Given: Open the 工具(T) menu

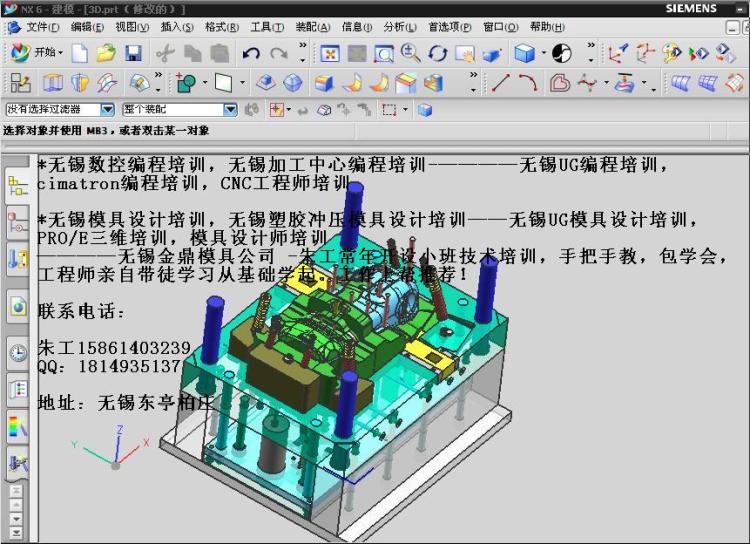Looking at the screenshot, I should pos(267,27).
